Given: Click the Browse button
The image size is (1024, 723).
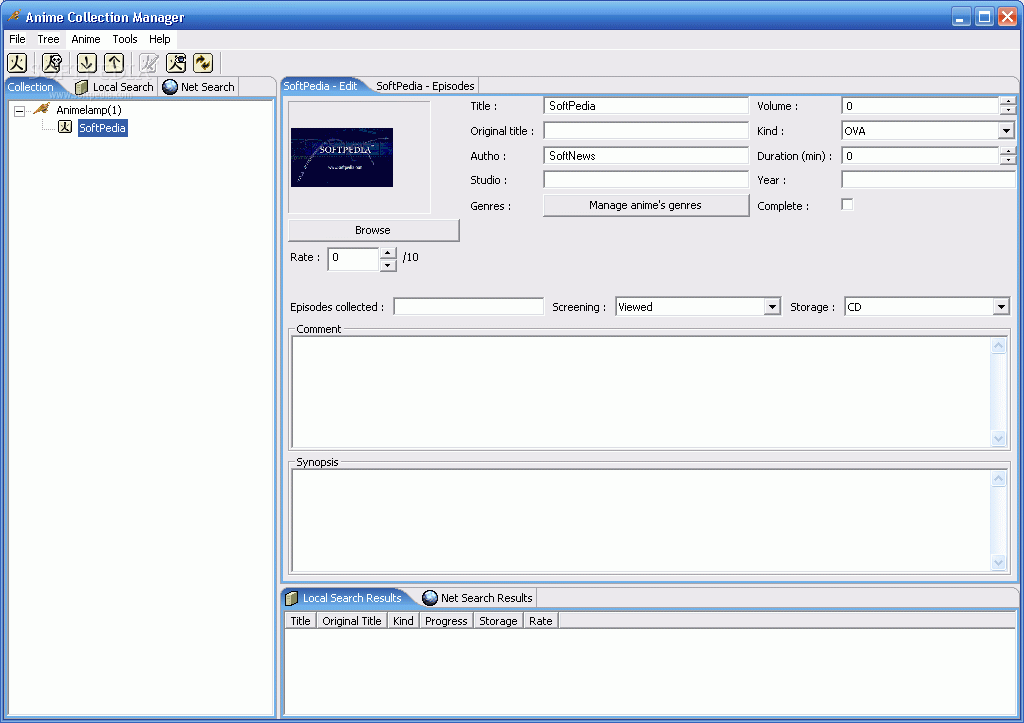Looking at the screenshot, I should [374, 230].
